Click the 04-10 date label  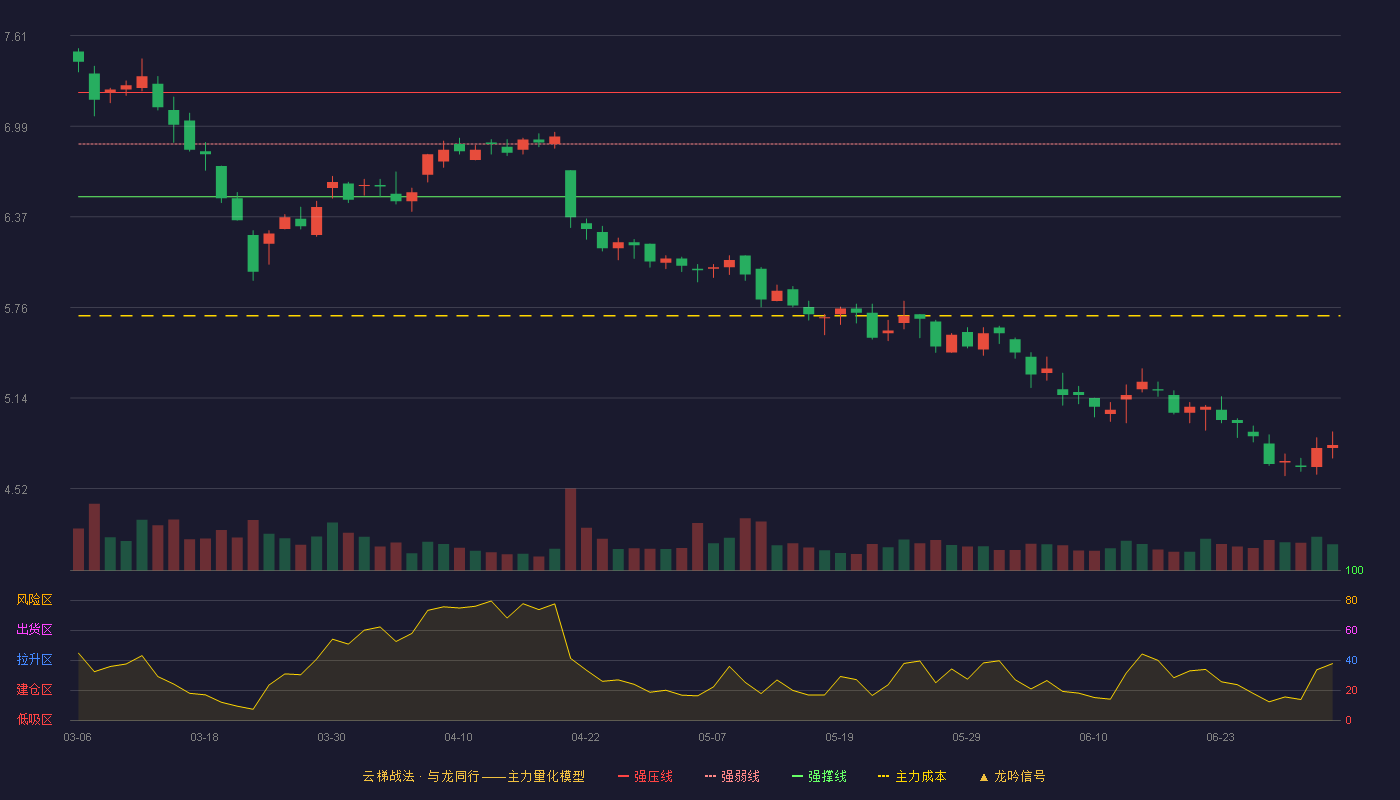tap(458, 737)
